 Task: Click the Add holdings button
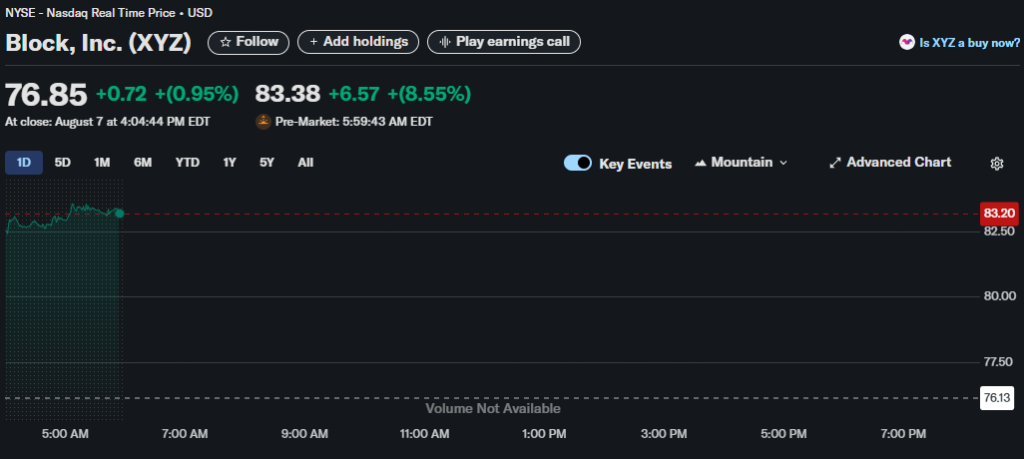coord(358,42)
